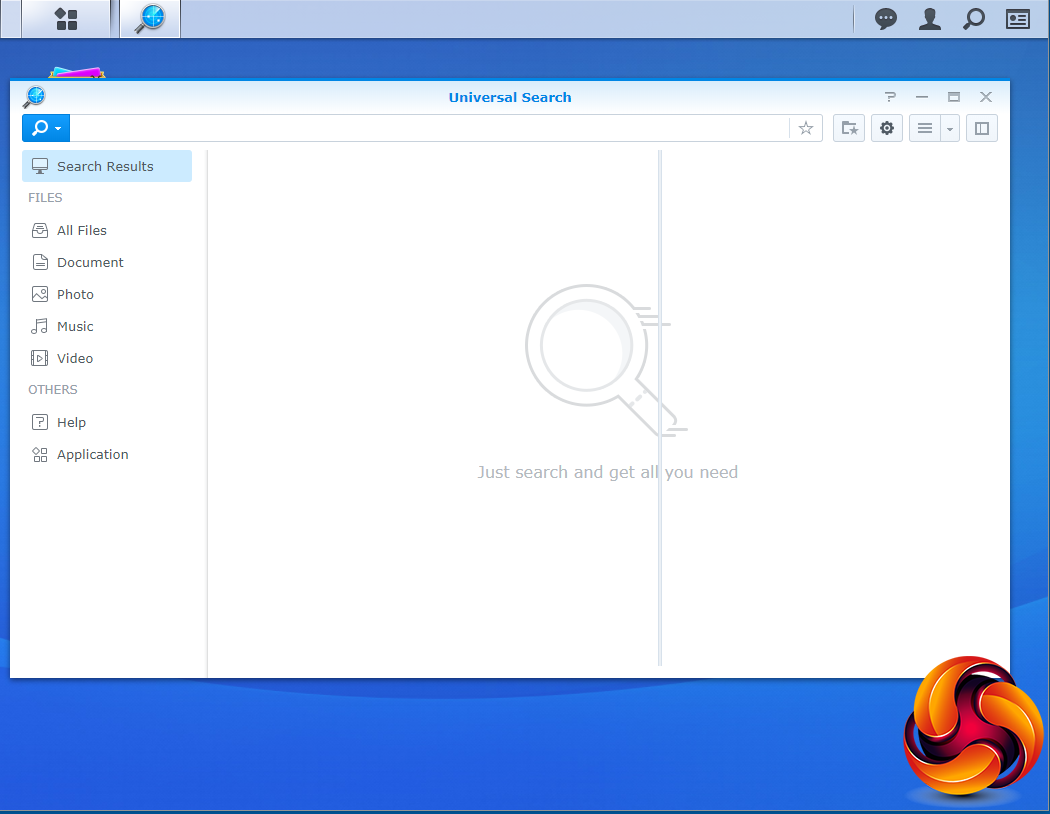Expand the blue search options dropdown
Viewport: 1050px width, 814px height.
pos(46,128)
